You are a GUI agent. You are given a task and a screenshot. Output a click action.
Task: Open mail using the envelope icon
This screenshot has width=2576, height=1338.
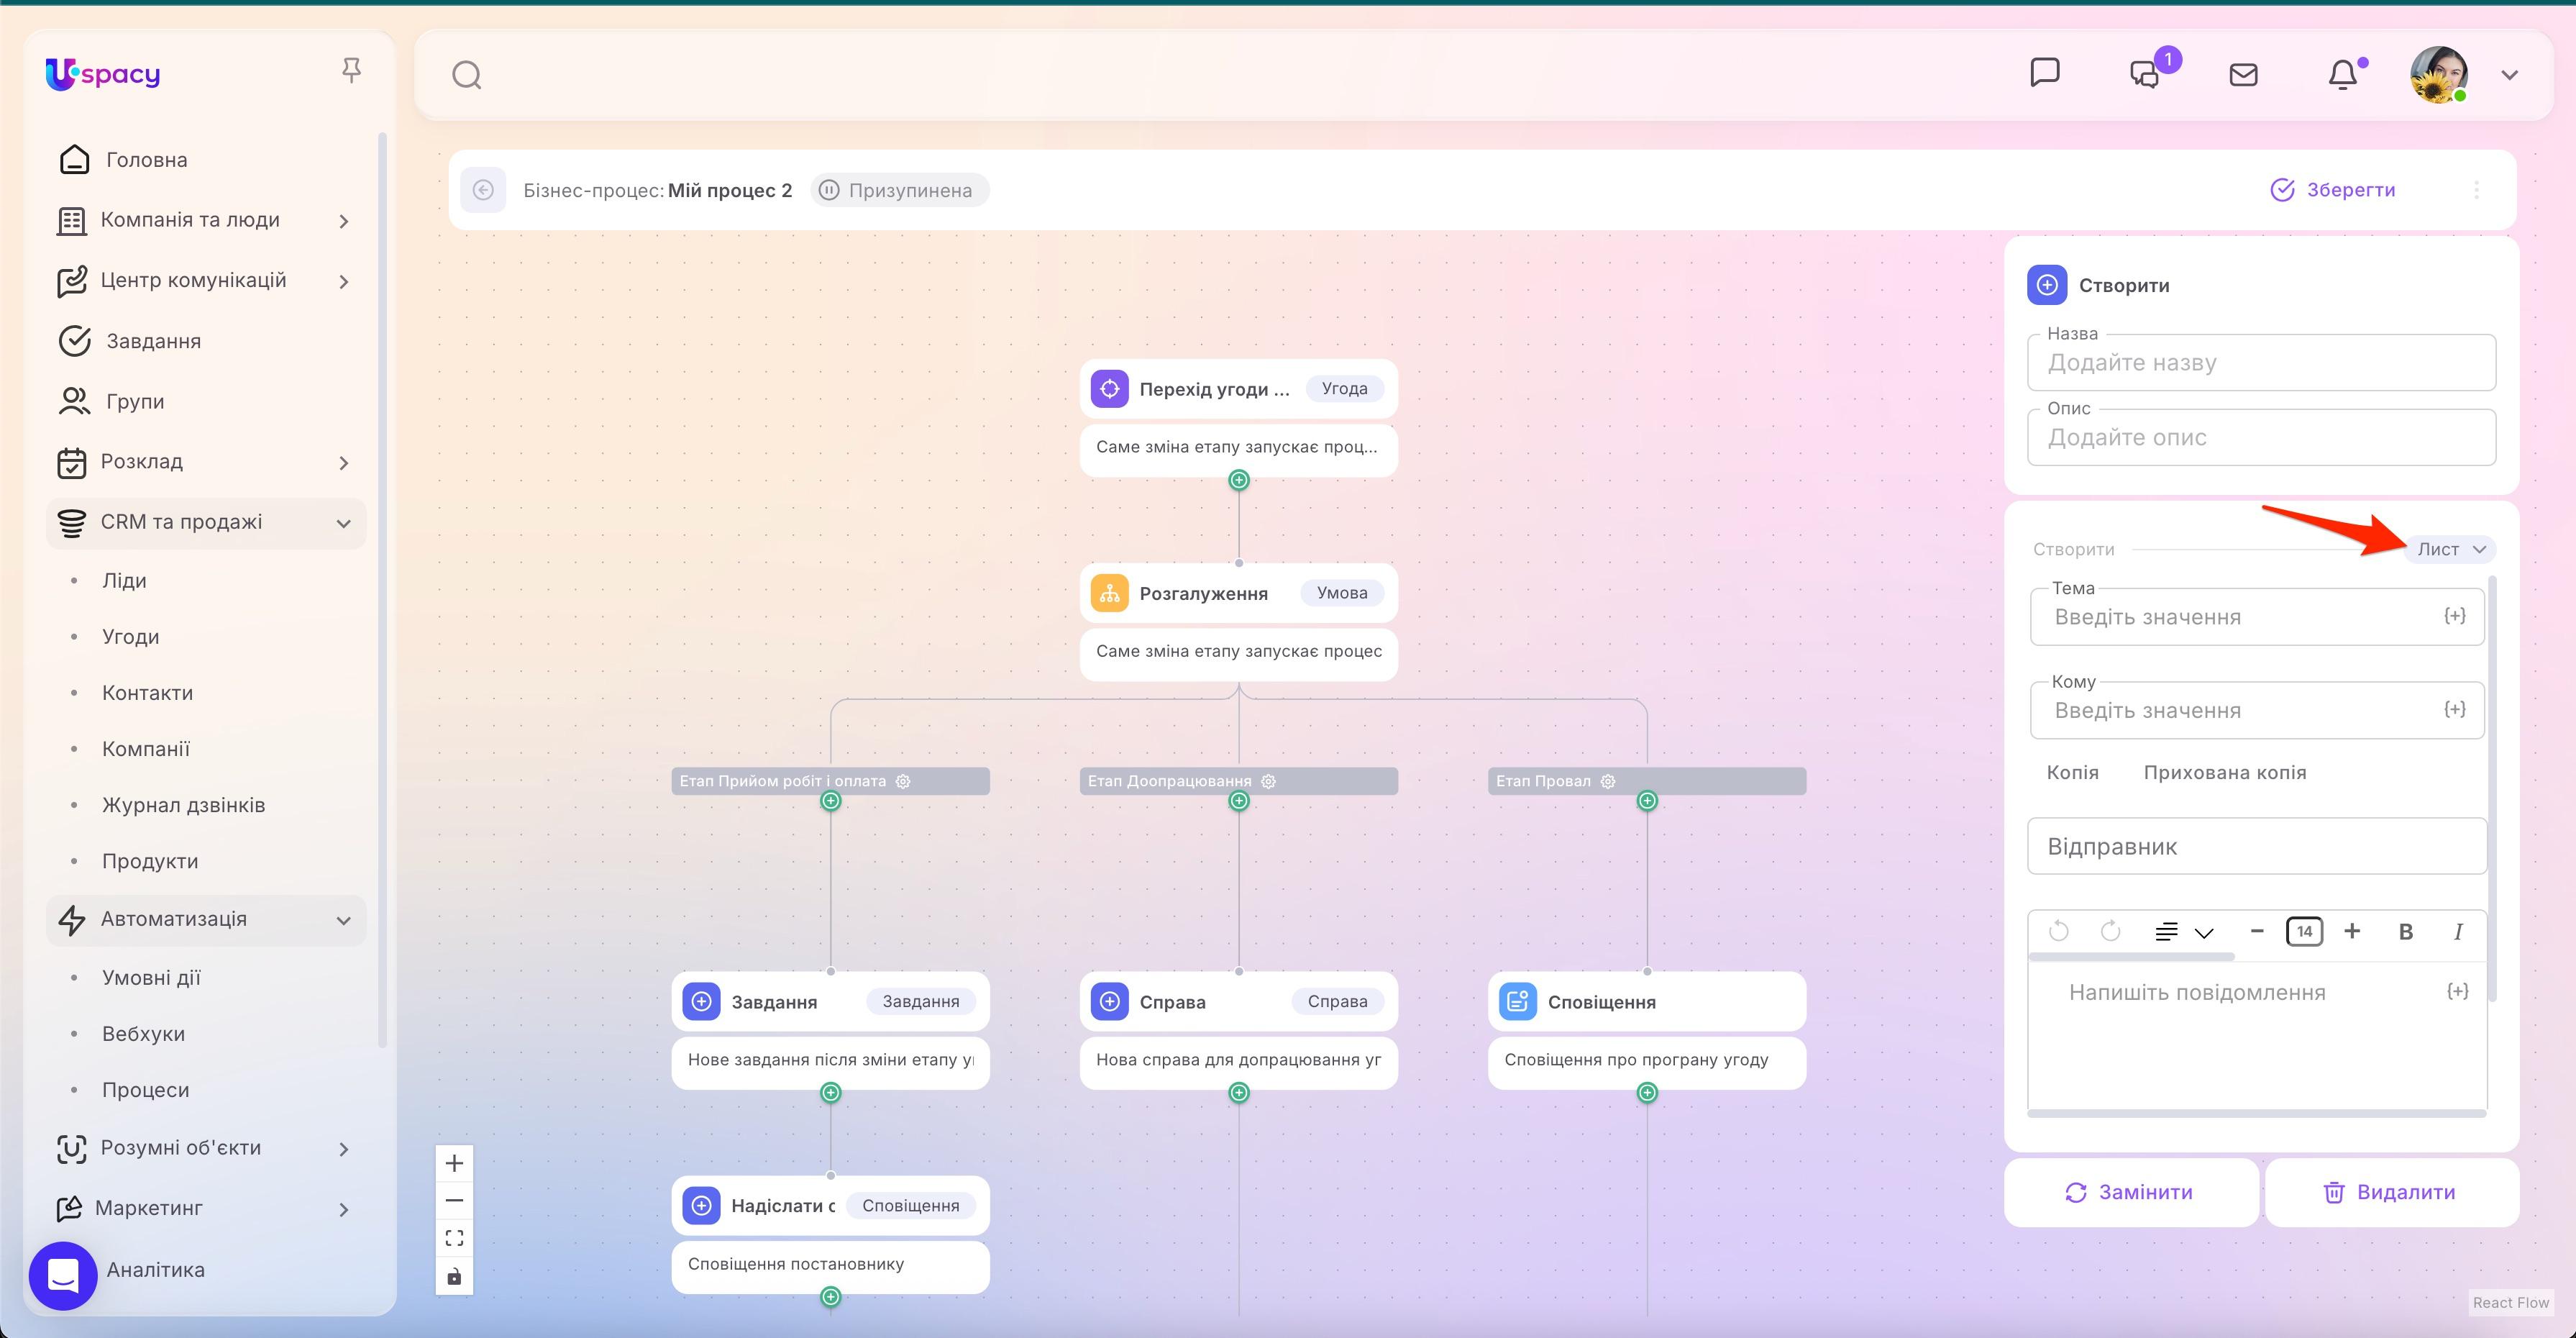pos(2243,73)
